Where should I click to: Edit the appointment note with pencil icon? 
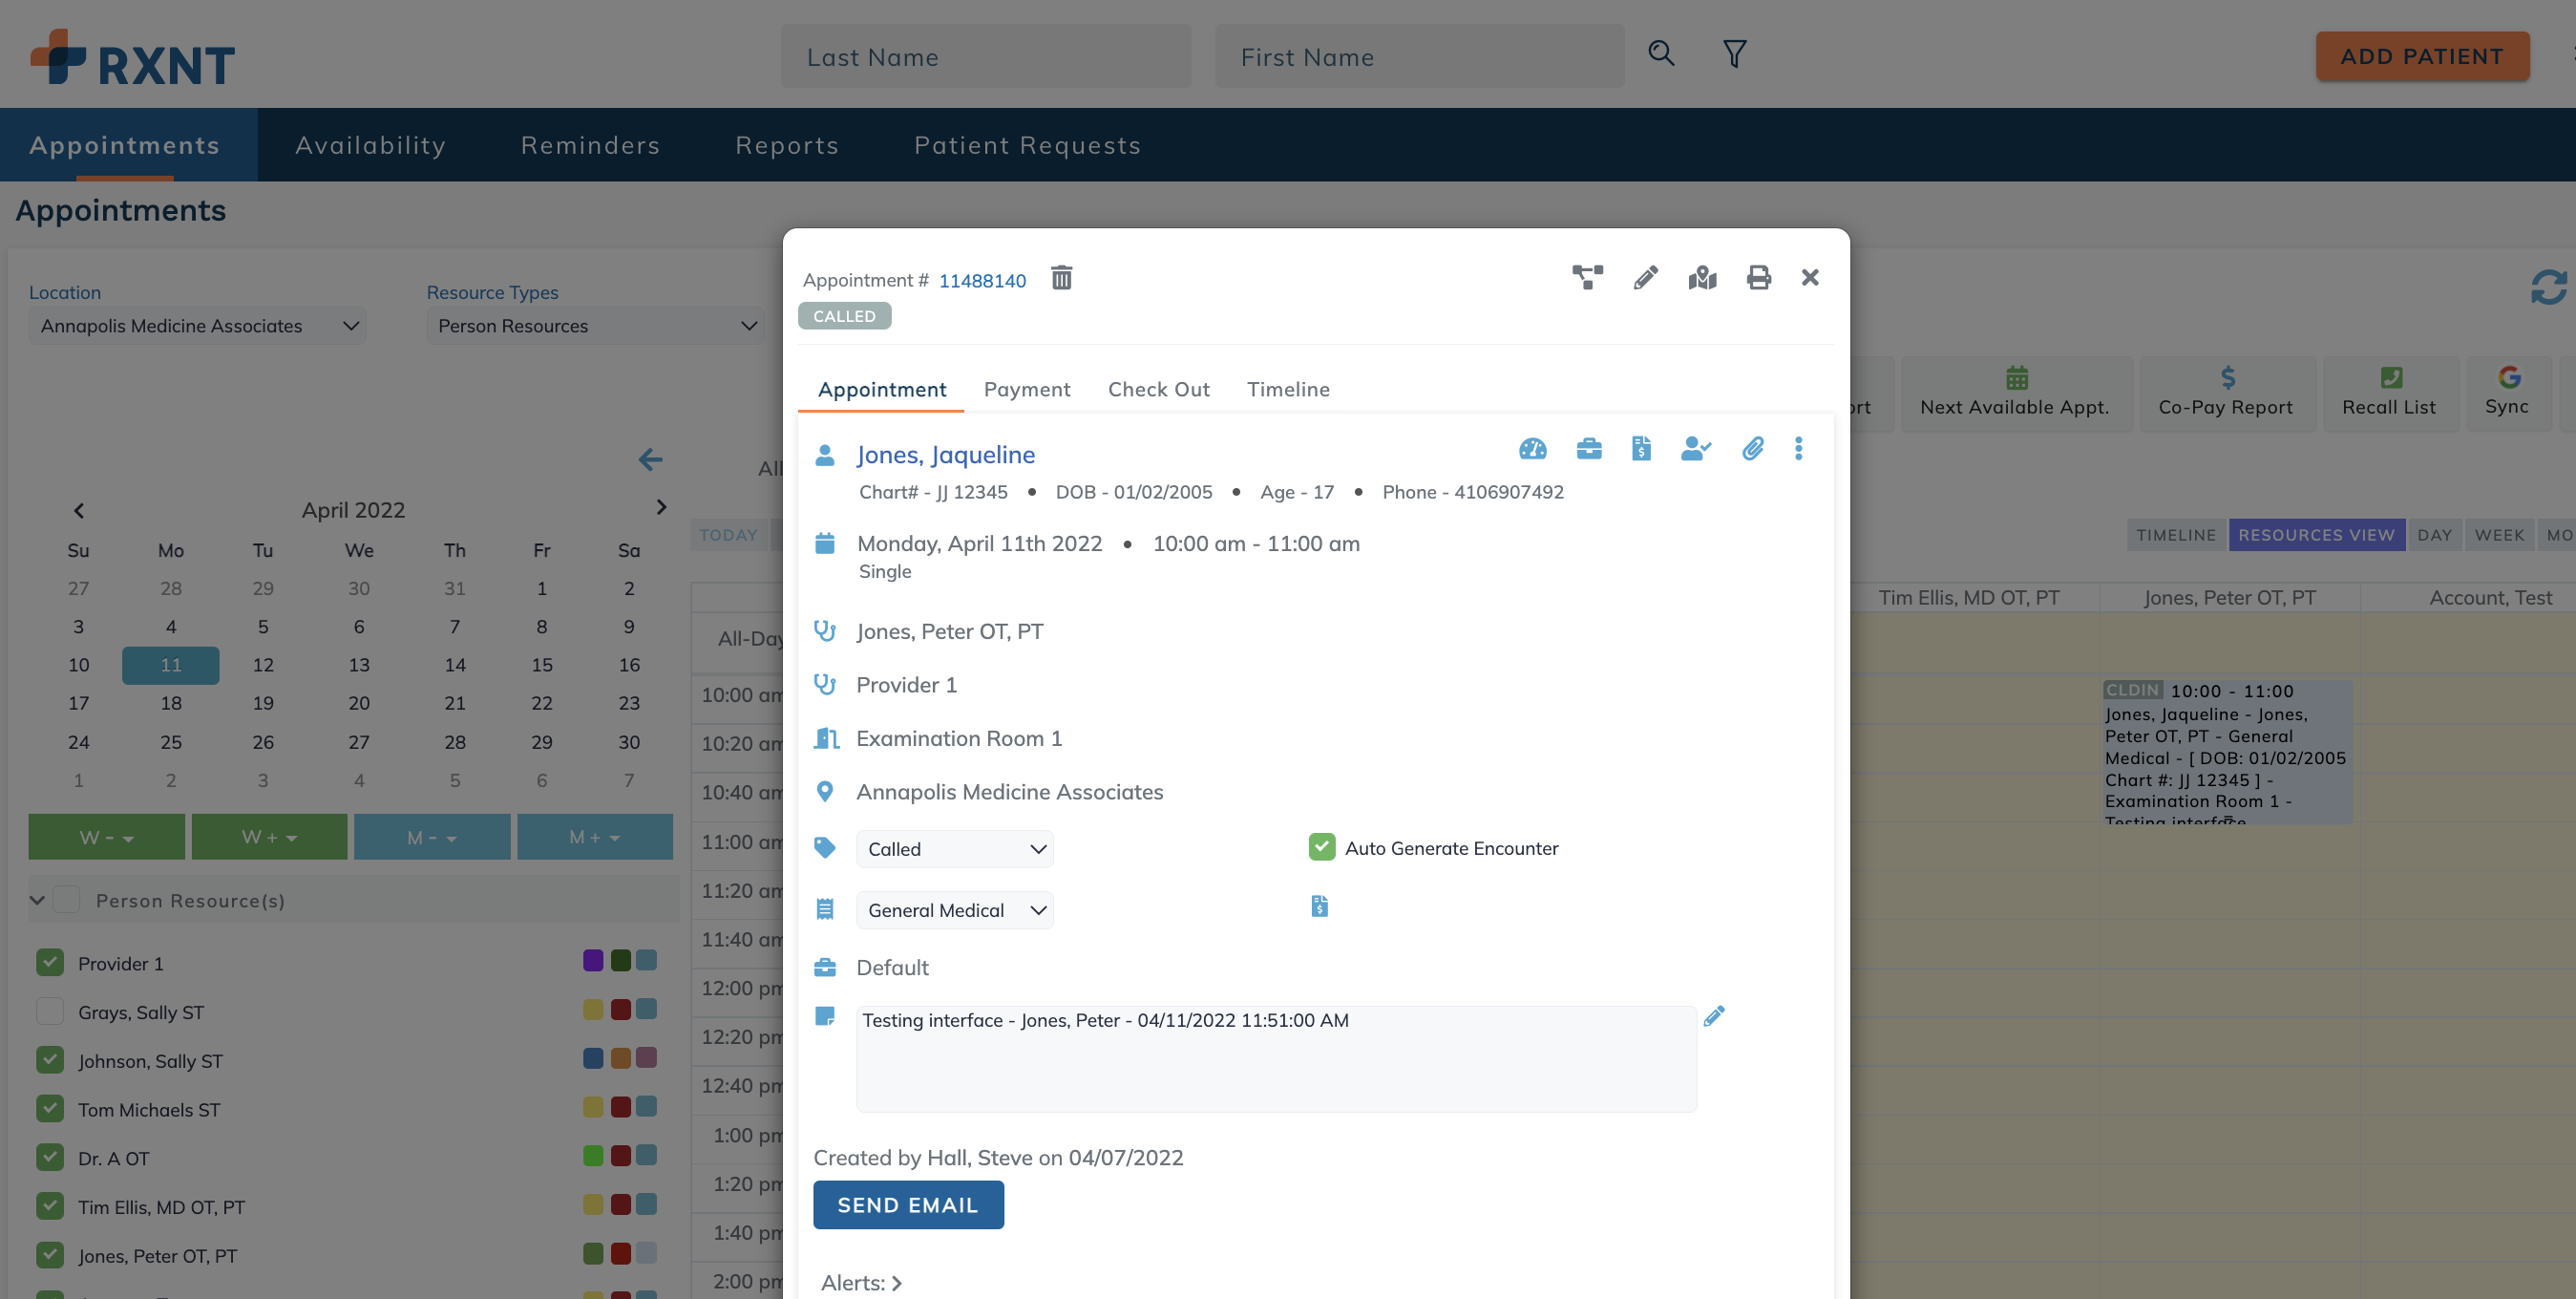1714,1016
